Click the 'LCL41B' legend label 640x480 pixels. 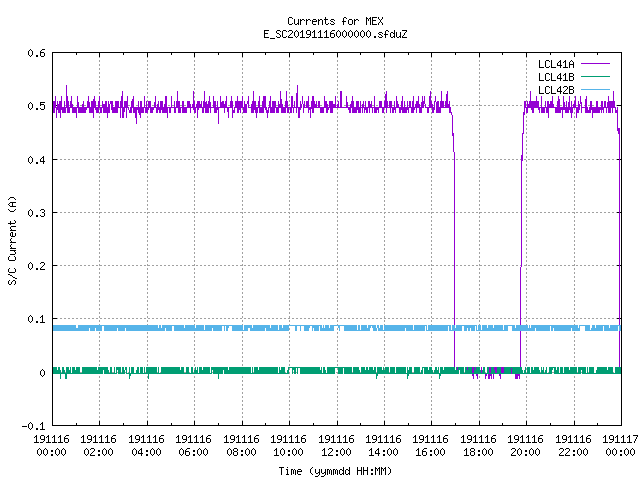[x=556, y=77]
